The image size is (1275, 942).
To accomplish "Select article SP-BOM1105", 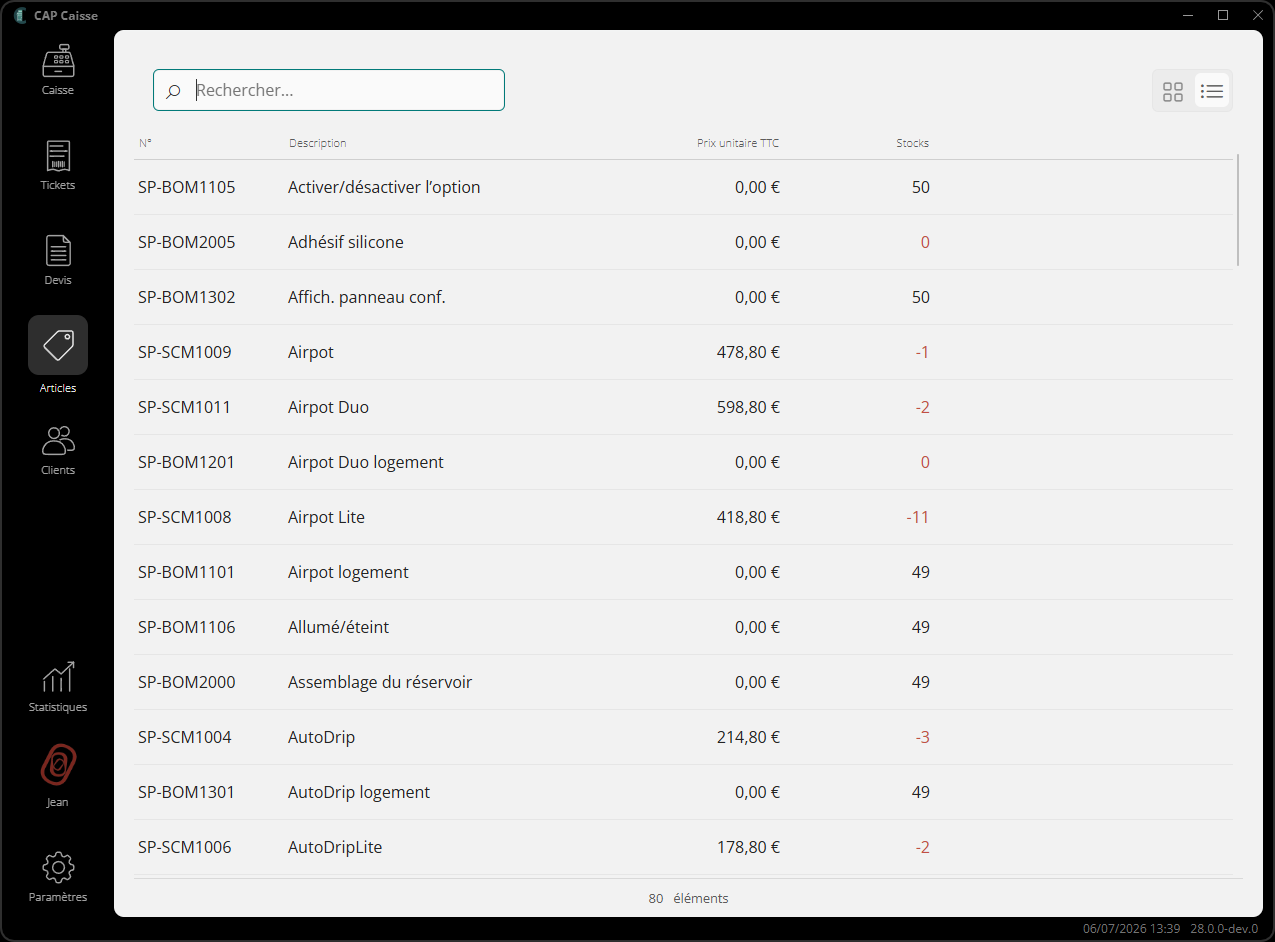I will point(187,187).
